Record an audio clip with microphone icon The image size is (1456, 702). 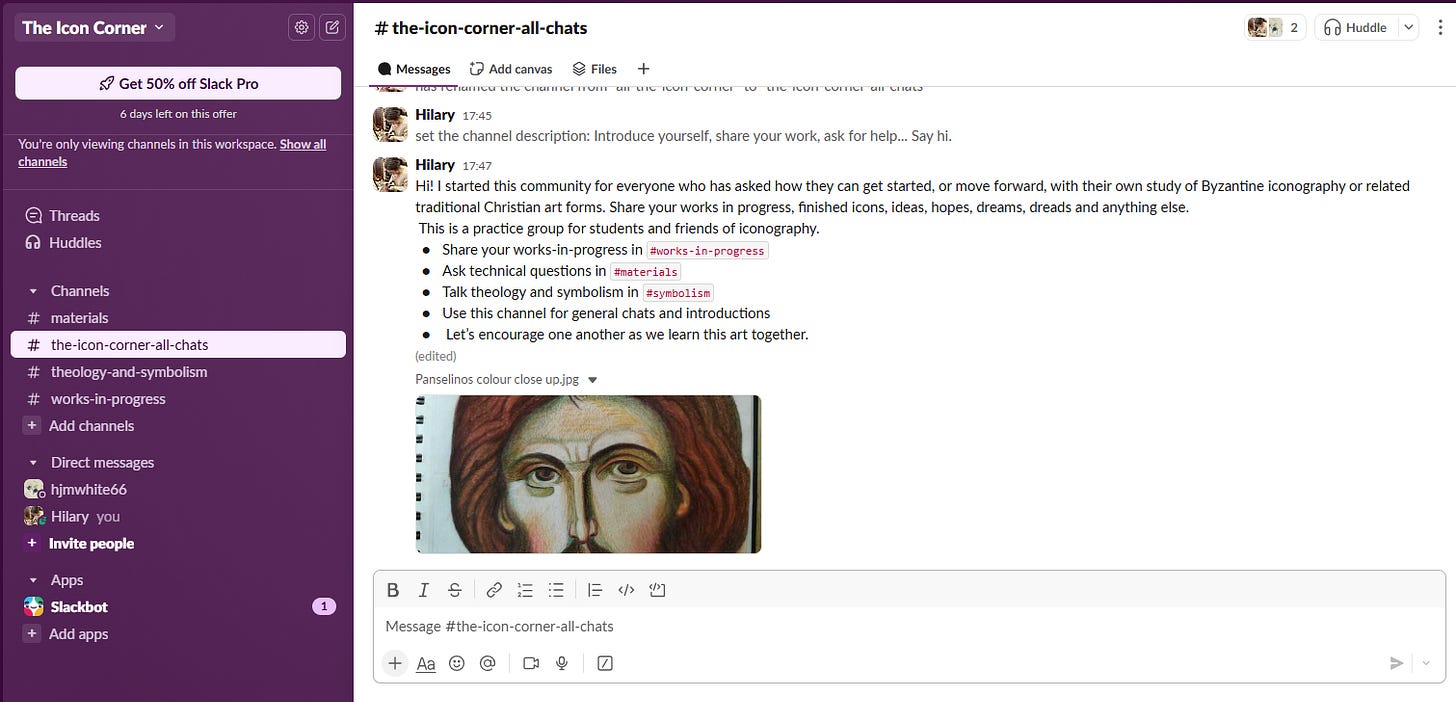[x=562, y=663]
